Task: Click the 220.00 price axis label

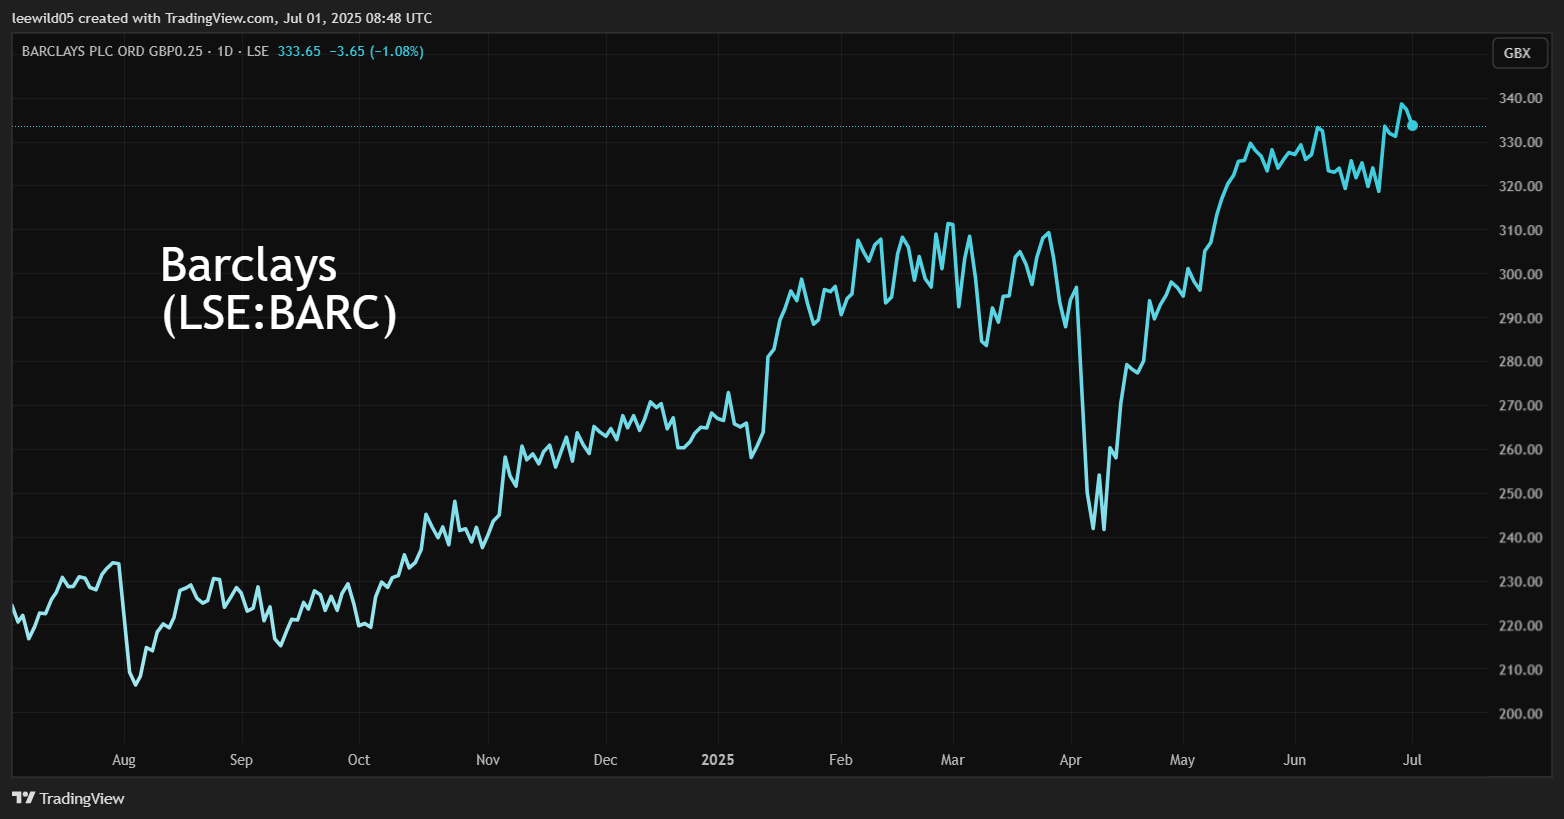Action: coord(1520,625)
